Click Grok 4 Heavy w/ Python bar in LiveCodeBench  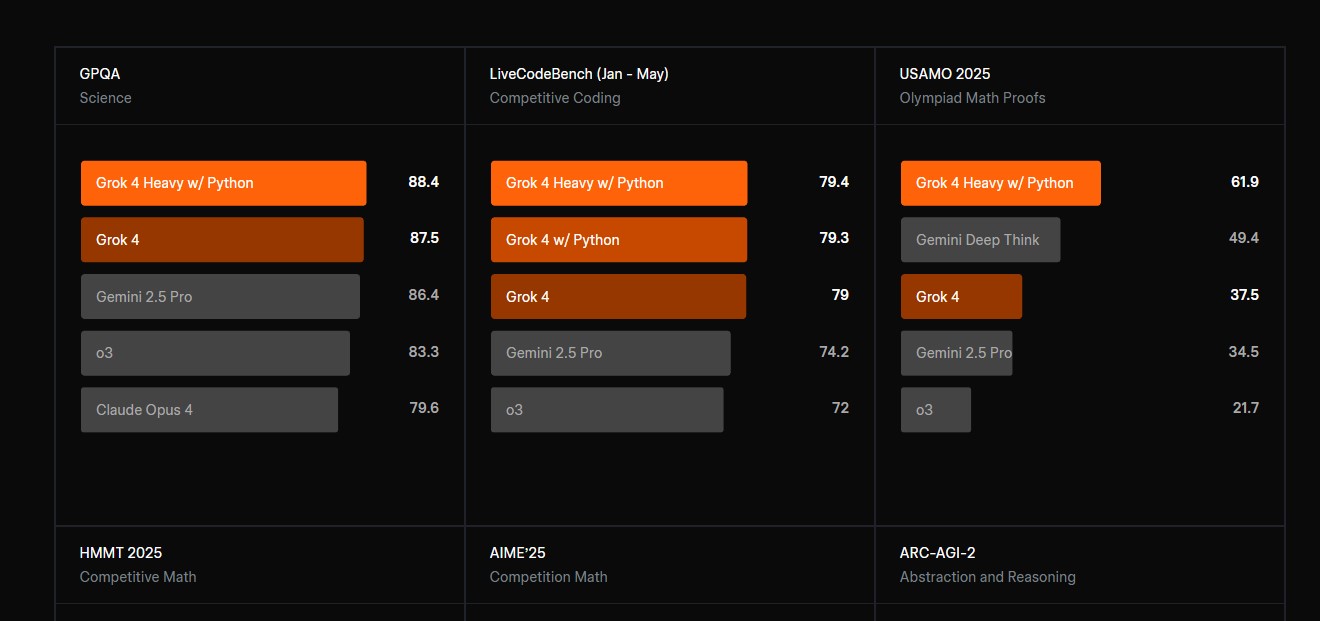[x=619, y=183]
